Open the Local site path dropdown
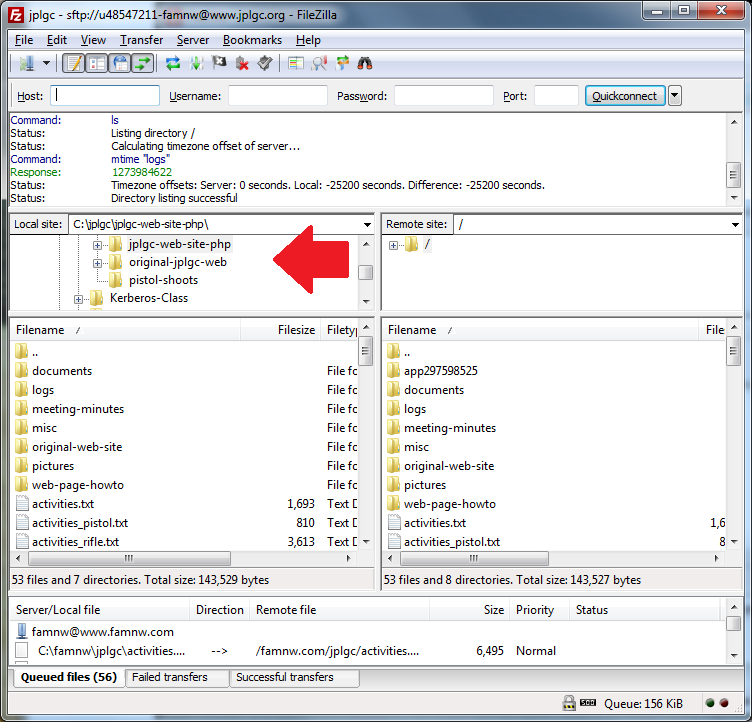Image resolution: width=752 pixels, height=722 pixels. [x=366, y=224]
